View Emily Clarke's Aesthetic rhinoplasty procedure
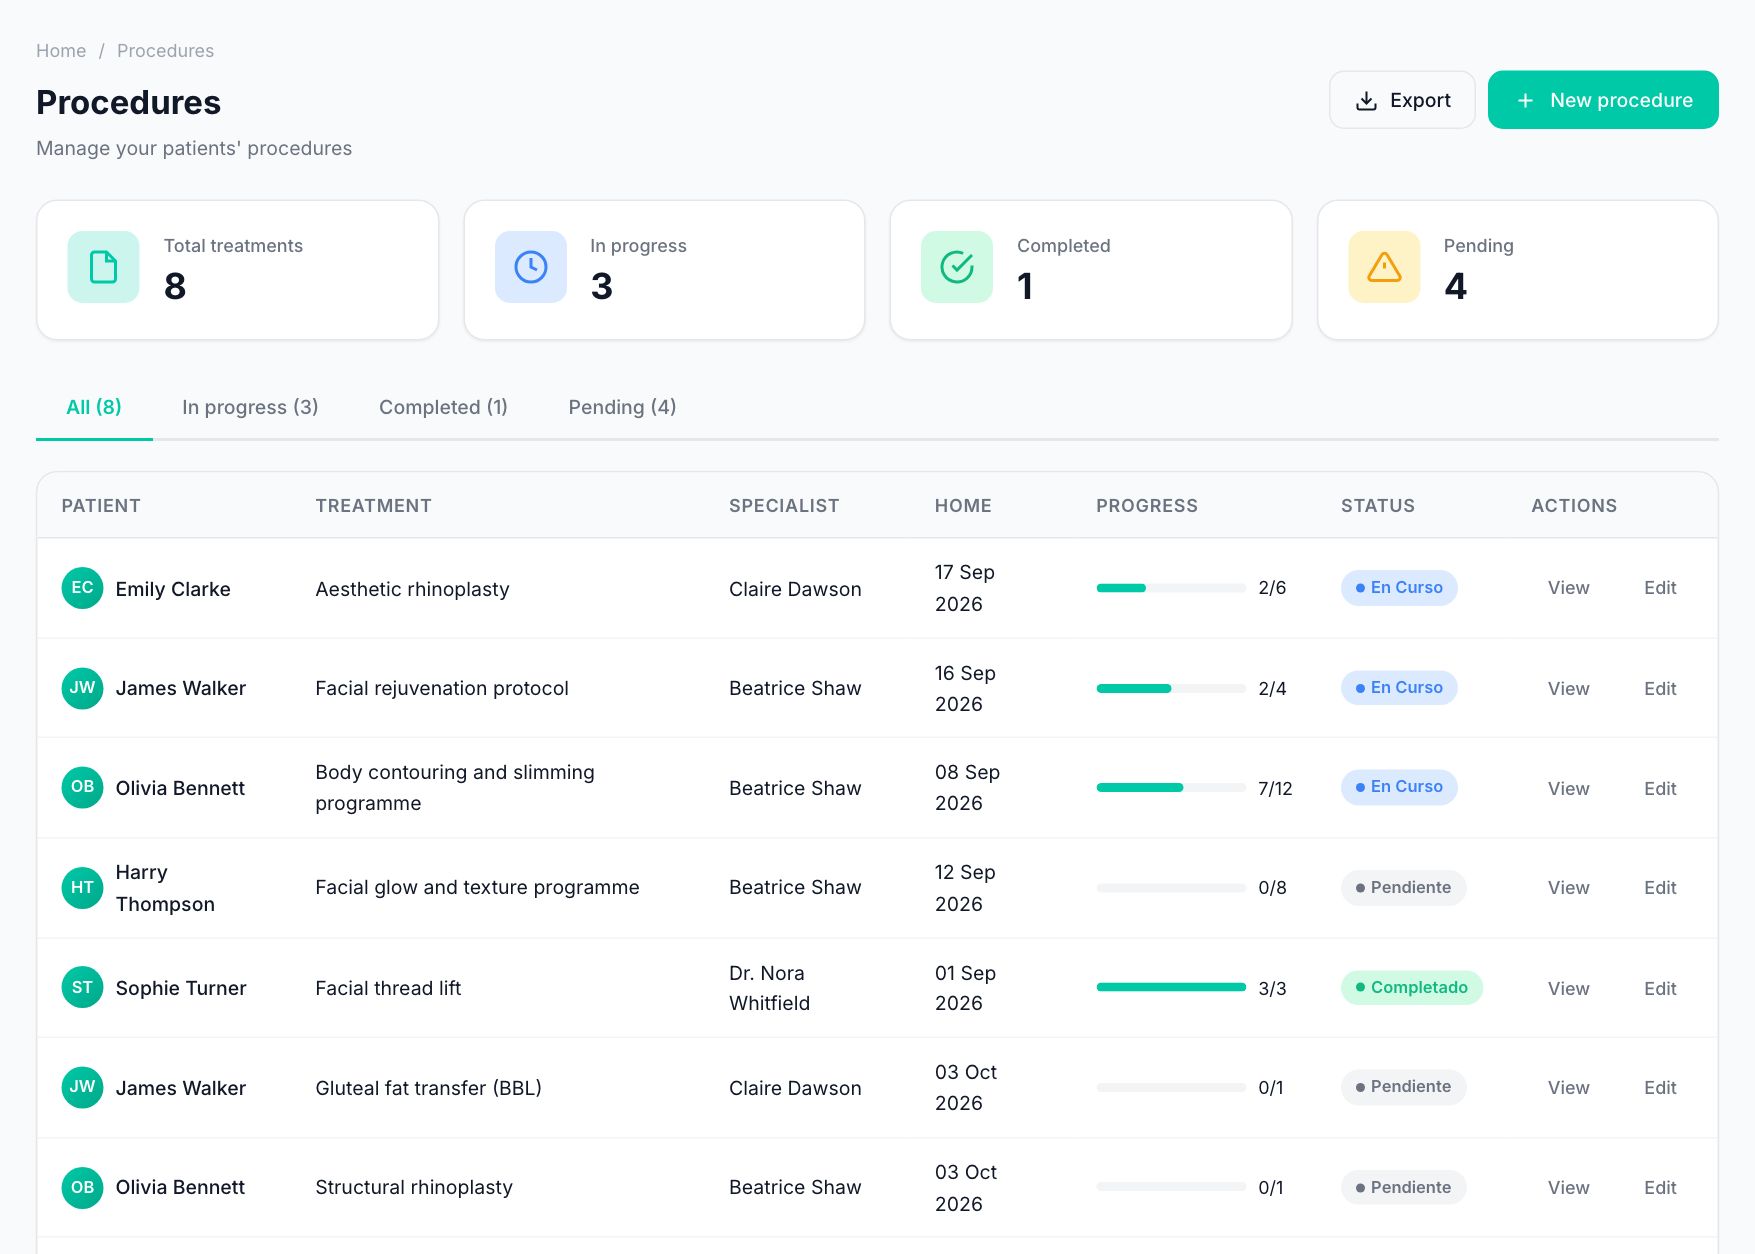This screenshot has width=1755, height=1254. (1568, 588)
